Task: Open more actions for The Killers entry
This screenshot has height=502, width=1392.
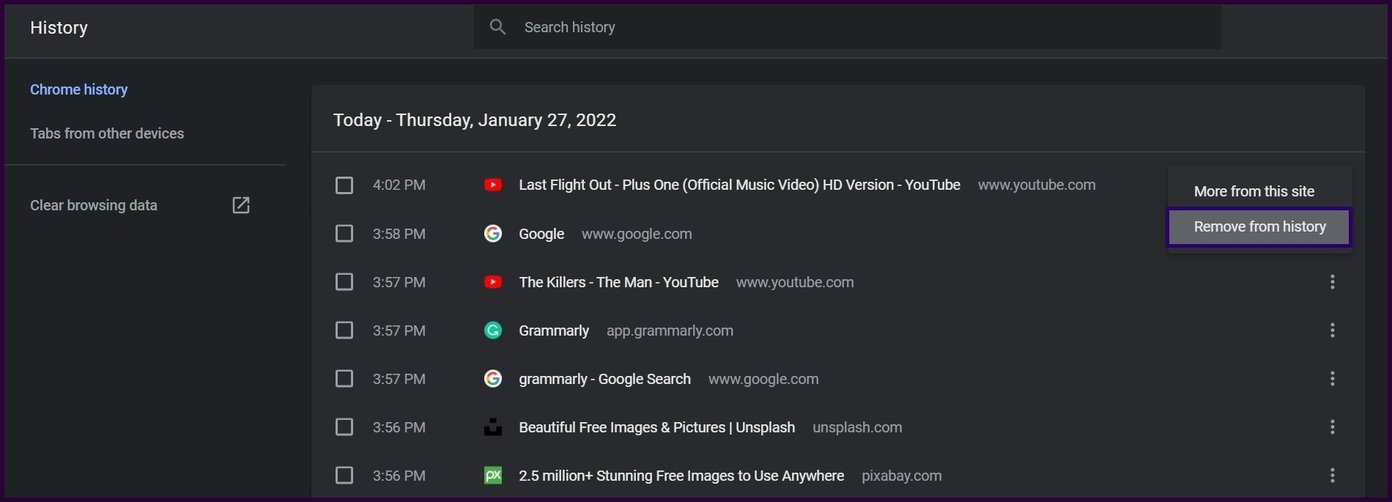Action: click(1332, 282)
